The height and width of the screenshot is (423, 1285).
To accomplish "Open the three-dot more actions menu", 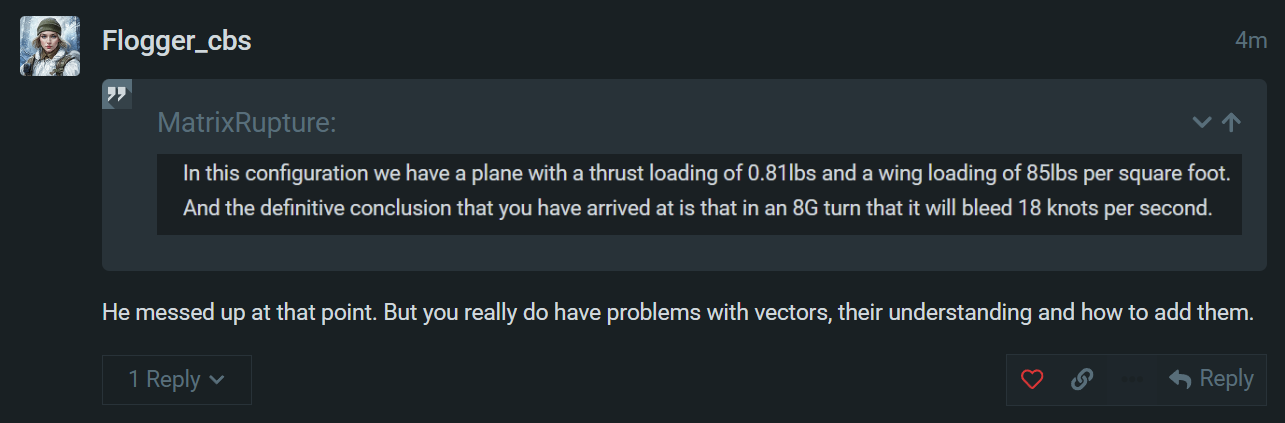I will [x=1132, y=380].
